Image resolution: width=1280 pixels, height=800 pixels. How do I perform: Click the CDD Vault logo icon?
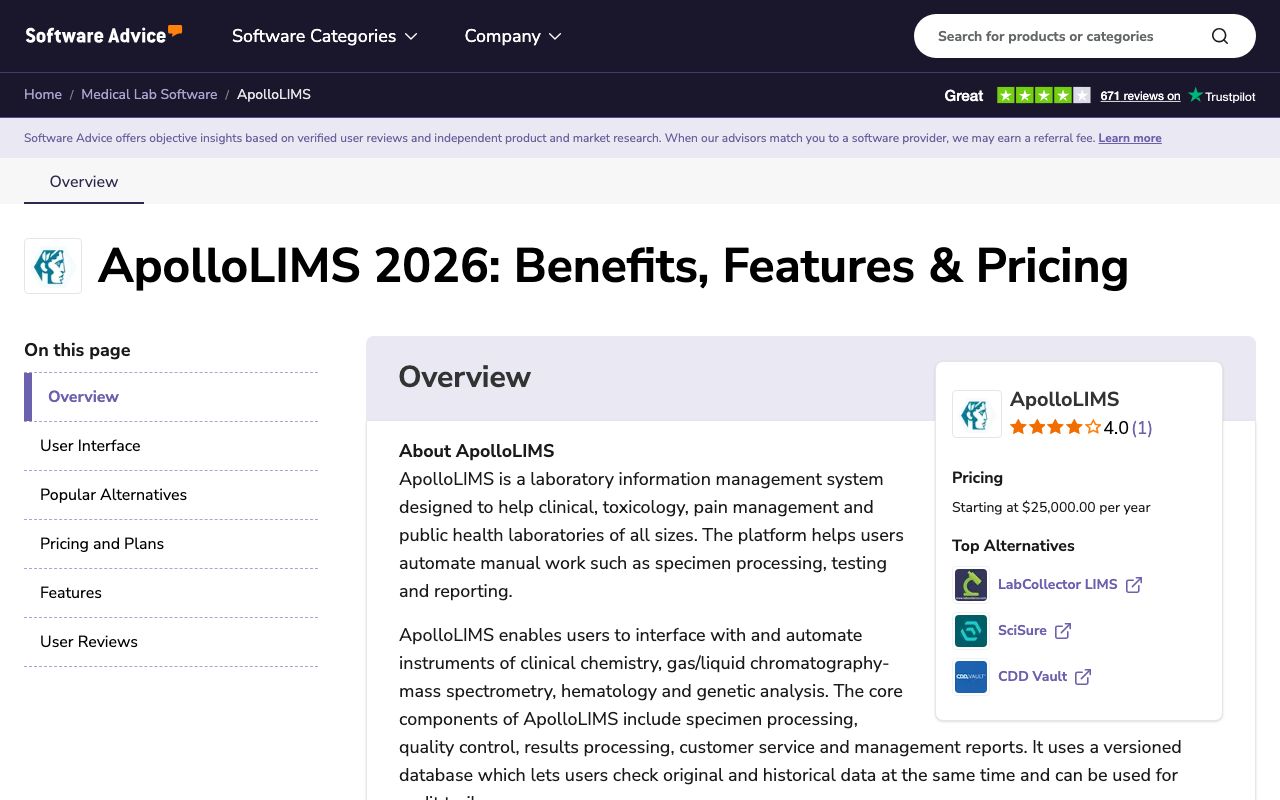coord(971,677)
